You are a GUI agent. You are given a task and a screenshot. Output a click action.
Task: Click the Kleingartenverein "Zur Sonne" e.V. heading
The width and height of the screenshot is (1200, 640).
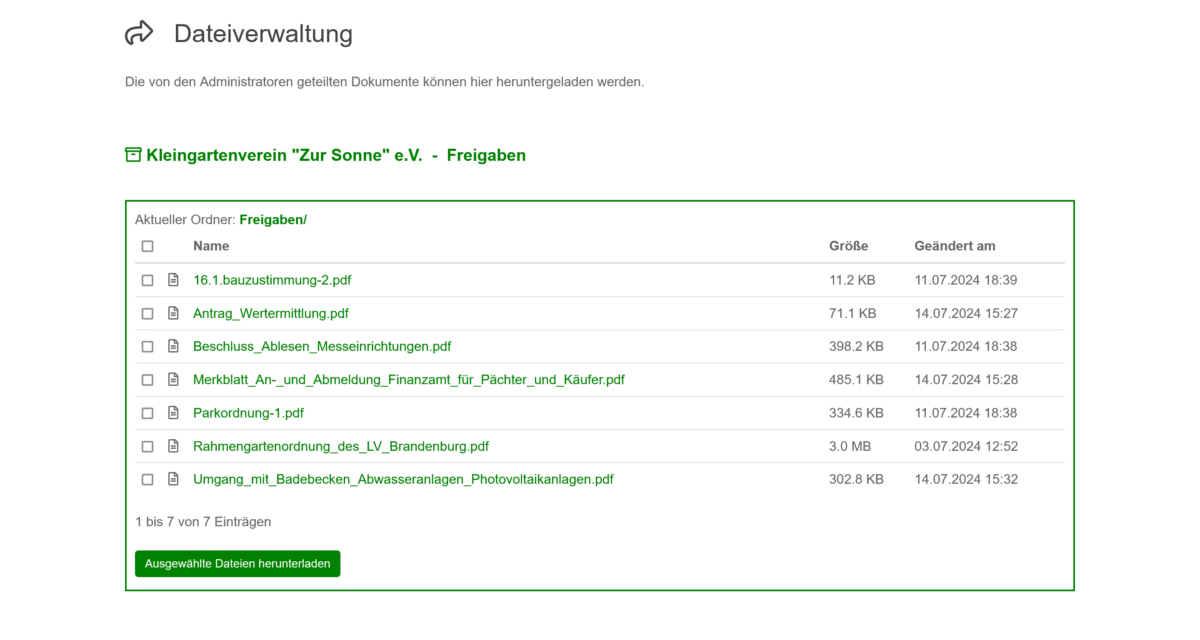click(x=284, y=155)
